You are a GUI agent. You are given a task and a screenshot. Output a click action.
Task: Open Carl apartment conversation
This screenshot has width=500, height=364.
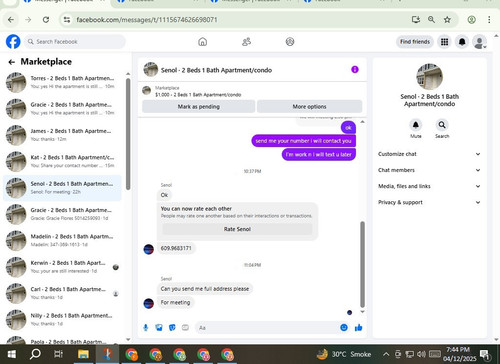[62, 293]
